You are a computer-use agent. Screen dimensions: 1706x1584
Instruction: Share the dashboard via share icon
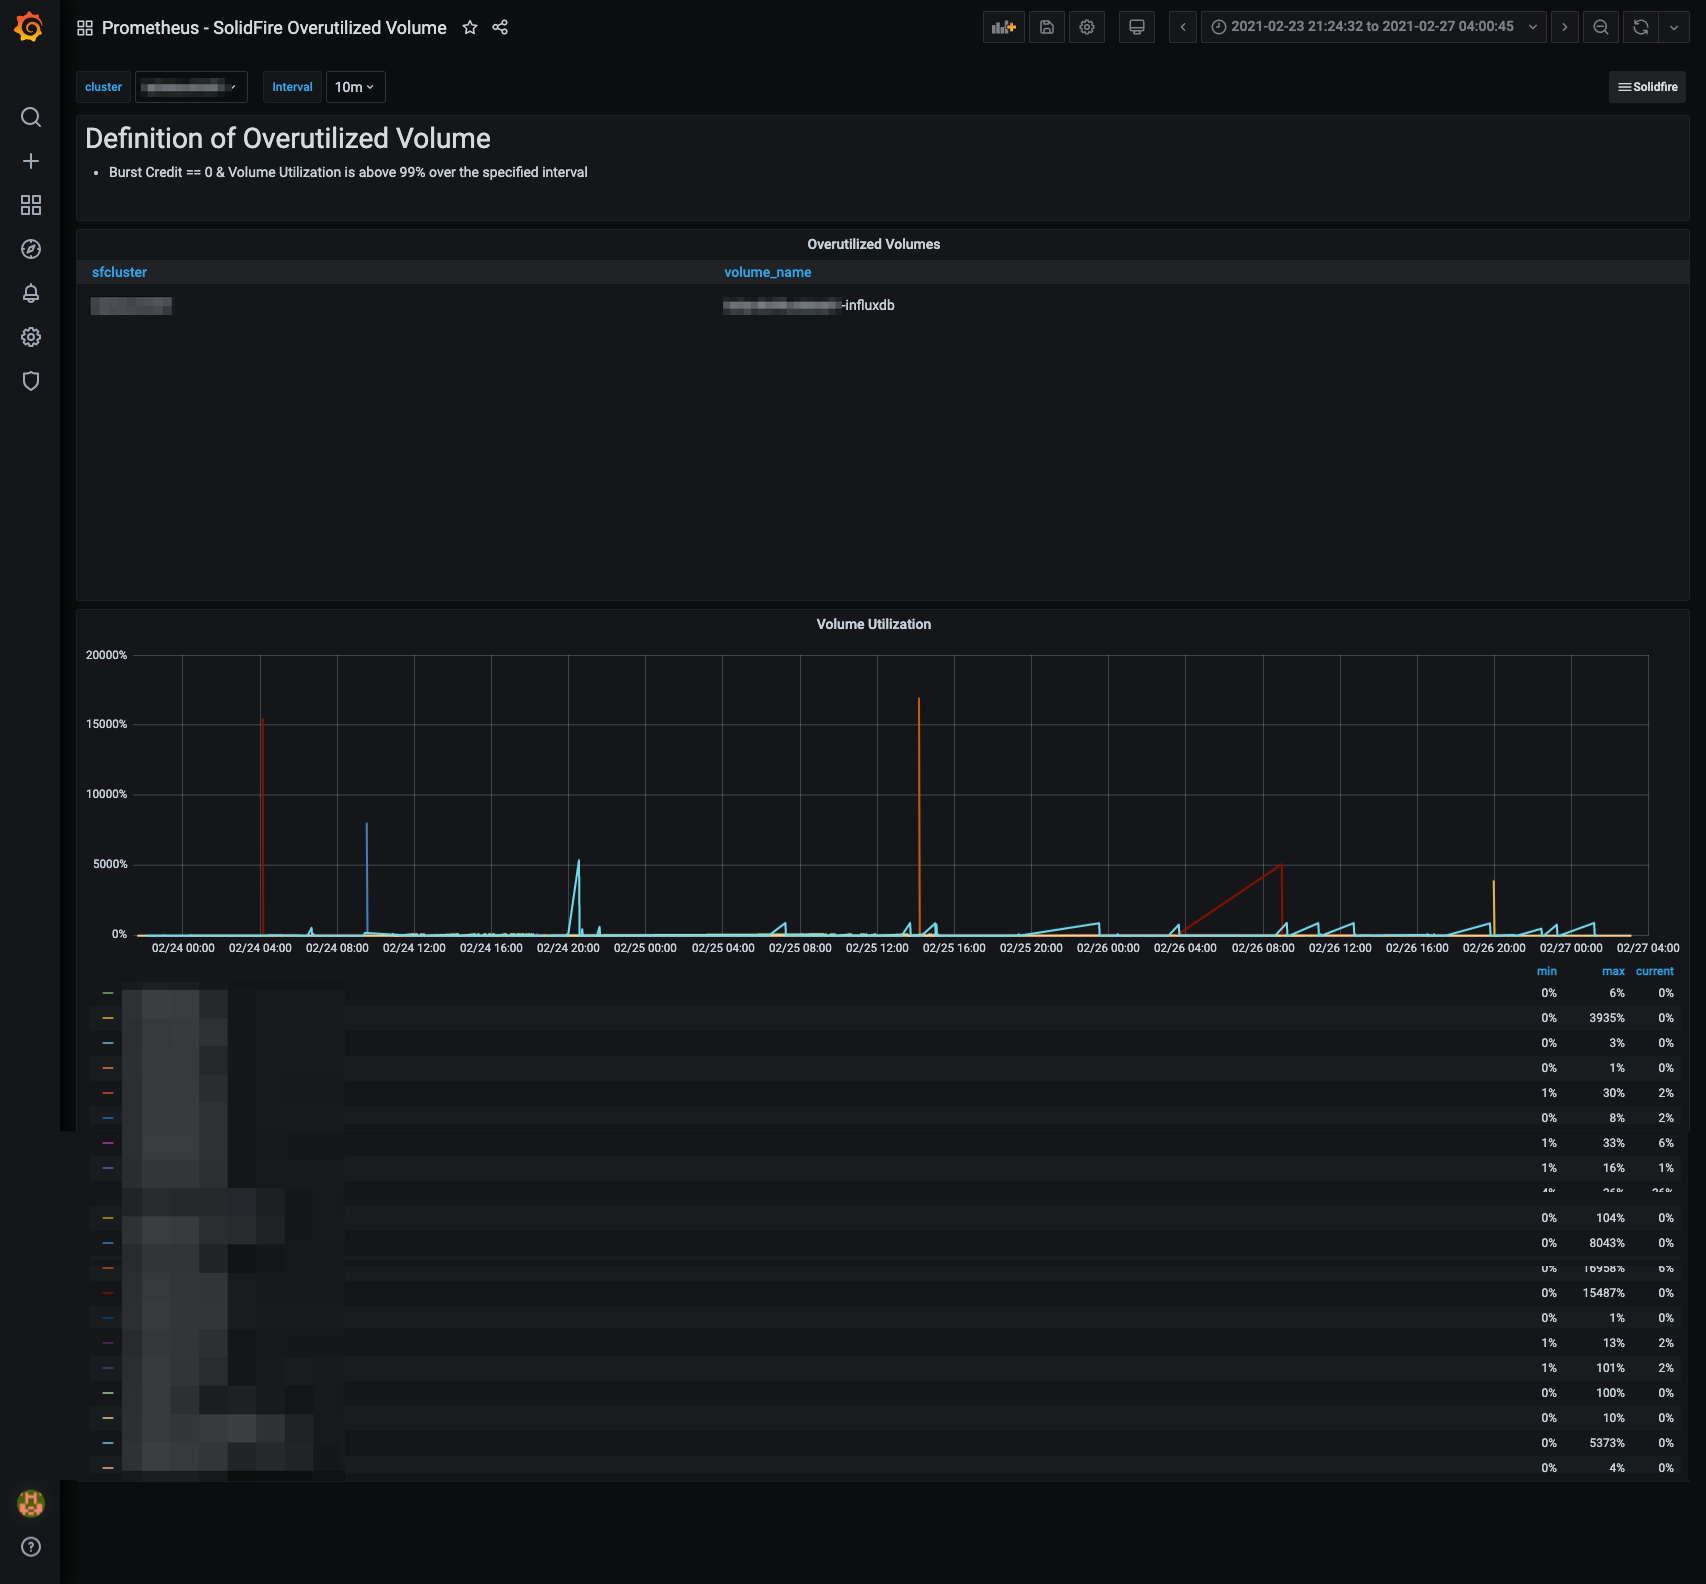coord(500,28)
